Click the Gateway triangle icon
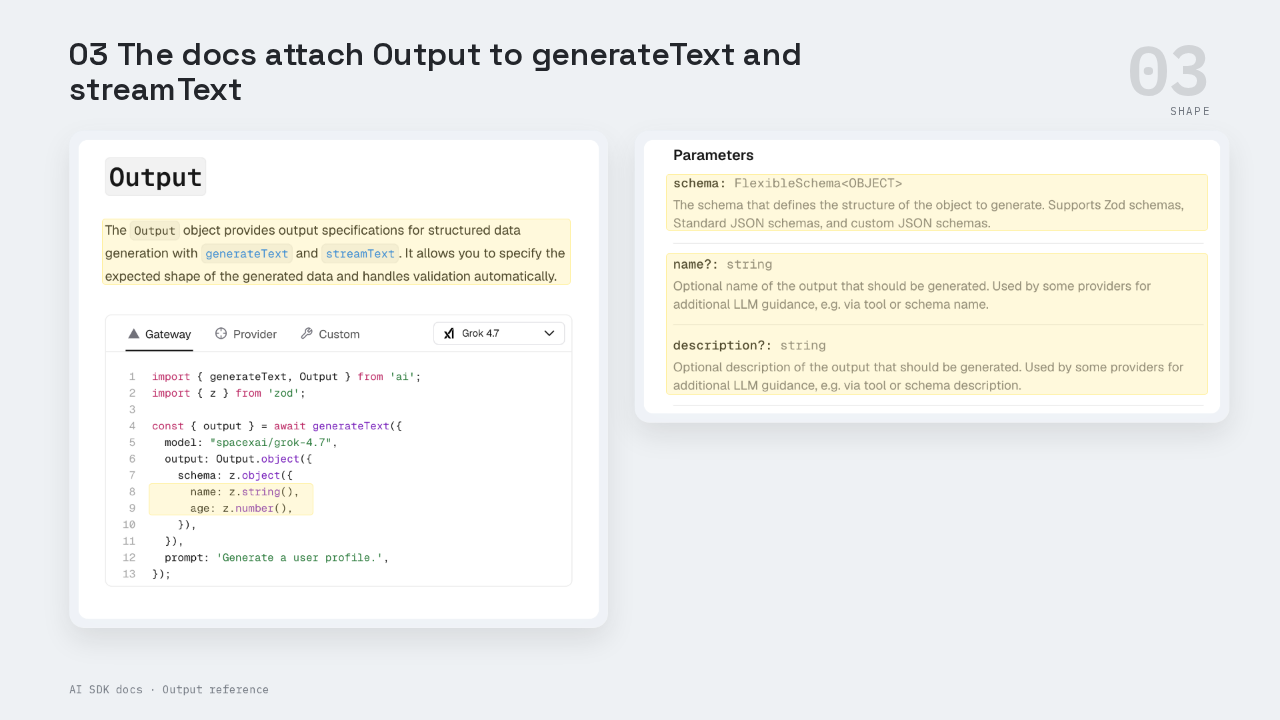Screen dimensions: 1280x720 133,334
